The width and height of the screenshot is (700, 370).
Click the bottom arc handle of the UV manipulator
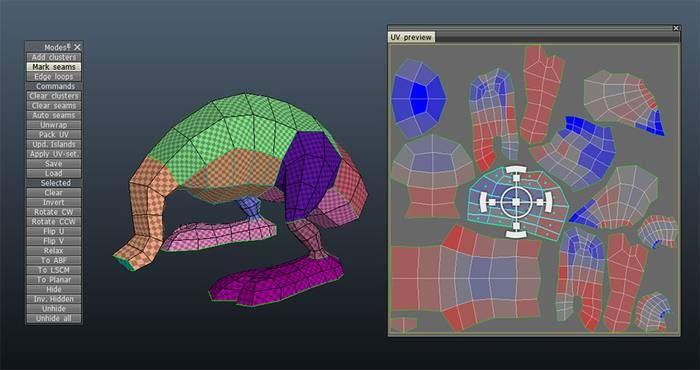tap(516, 234)
